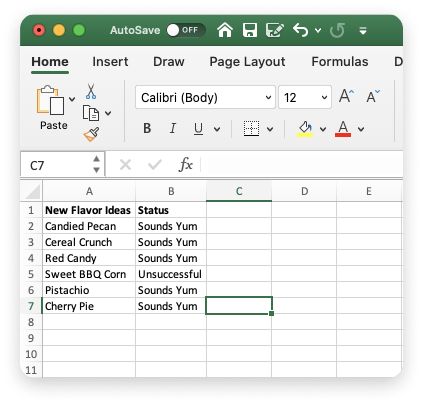Screen dimensions: 423x404
Task: Click the Decrease Font Size icon
Action: 373,96
